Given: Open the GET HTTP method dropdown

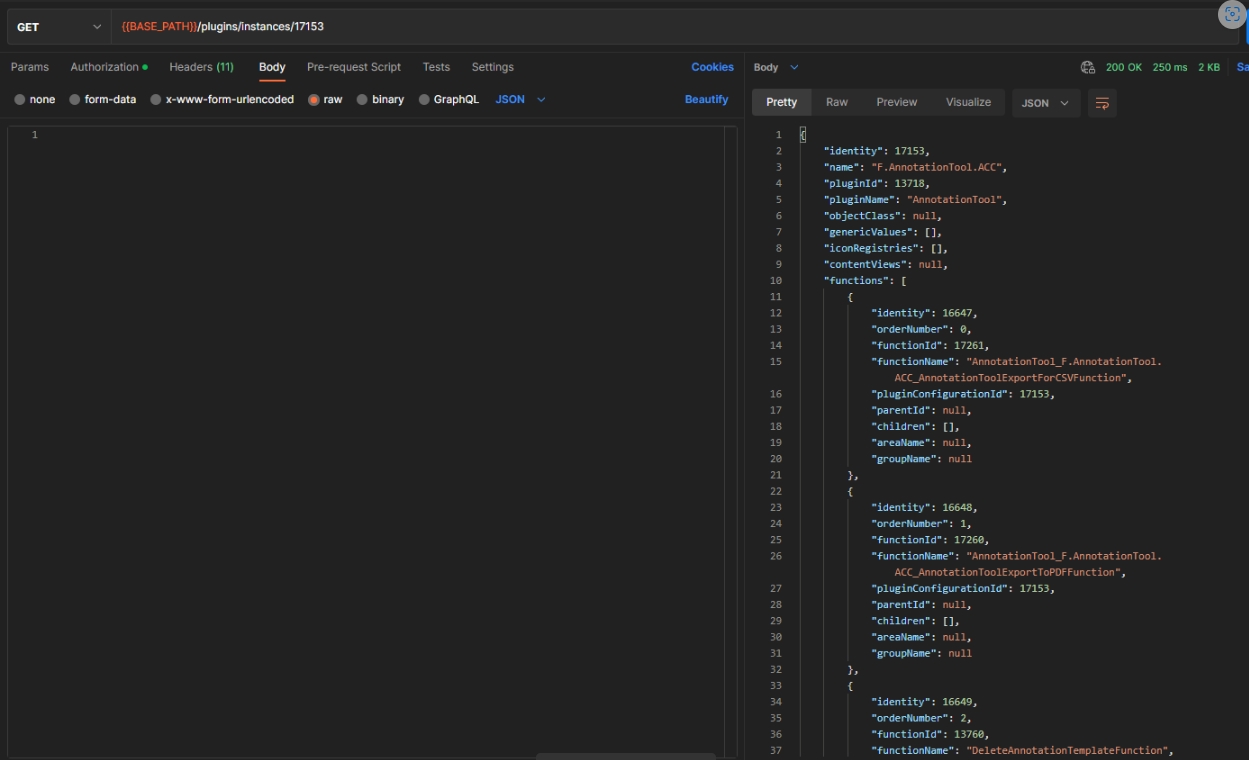Looking at the screenshot, I should [x=59, y=27].
